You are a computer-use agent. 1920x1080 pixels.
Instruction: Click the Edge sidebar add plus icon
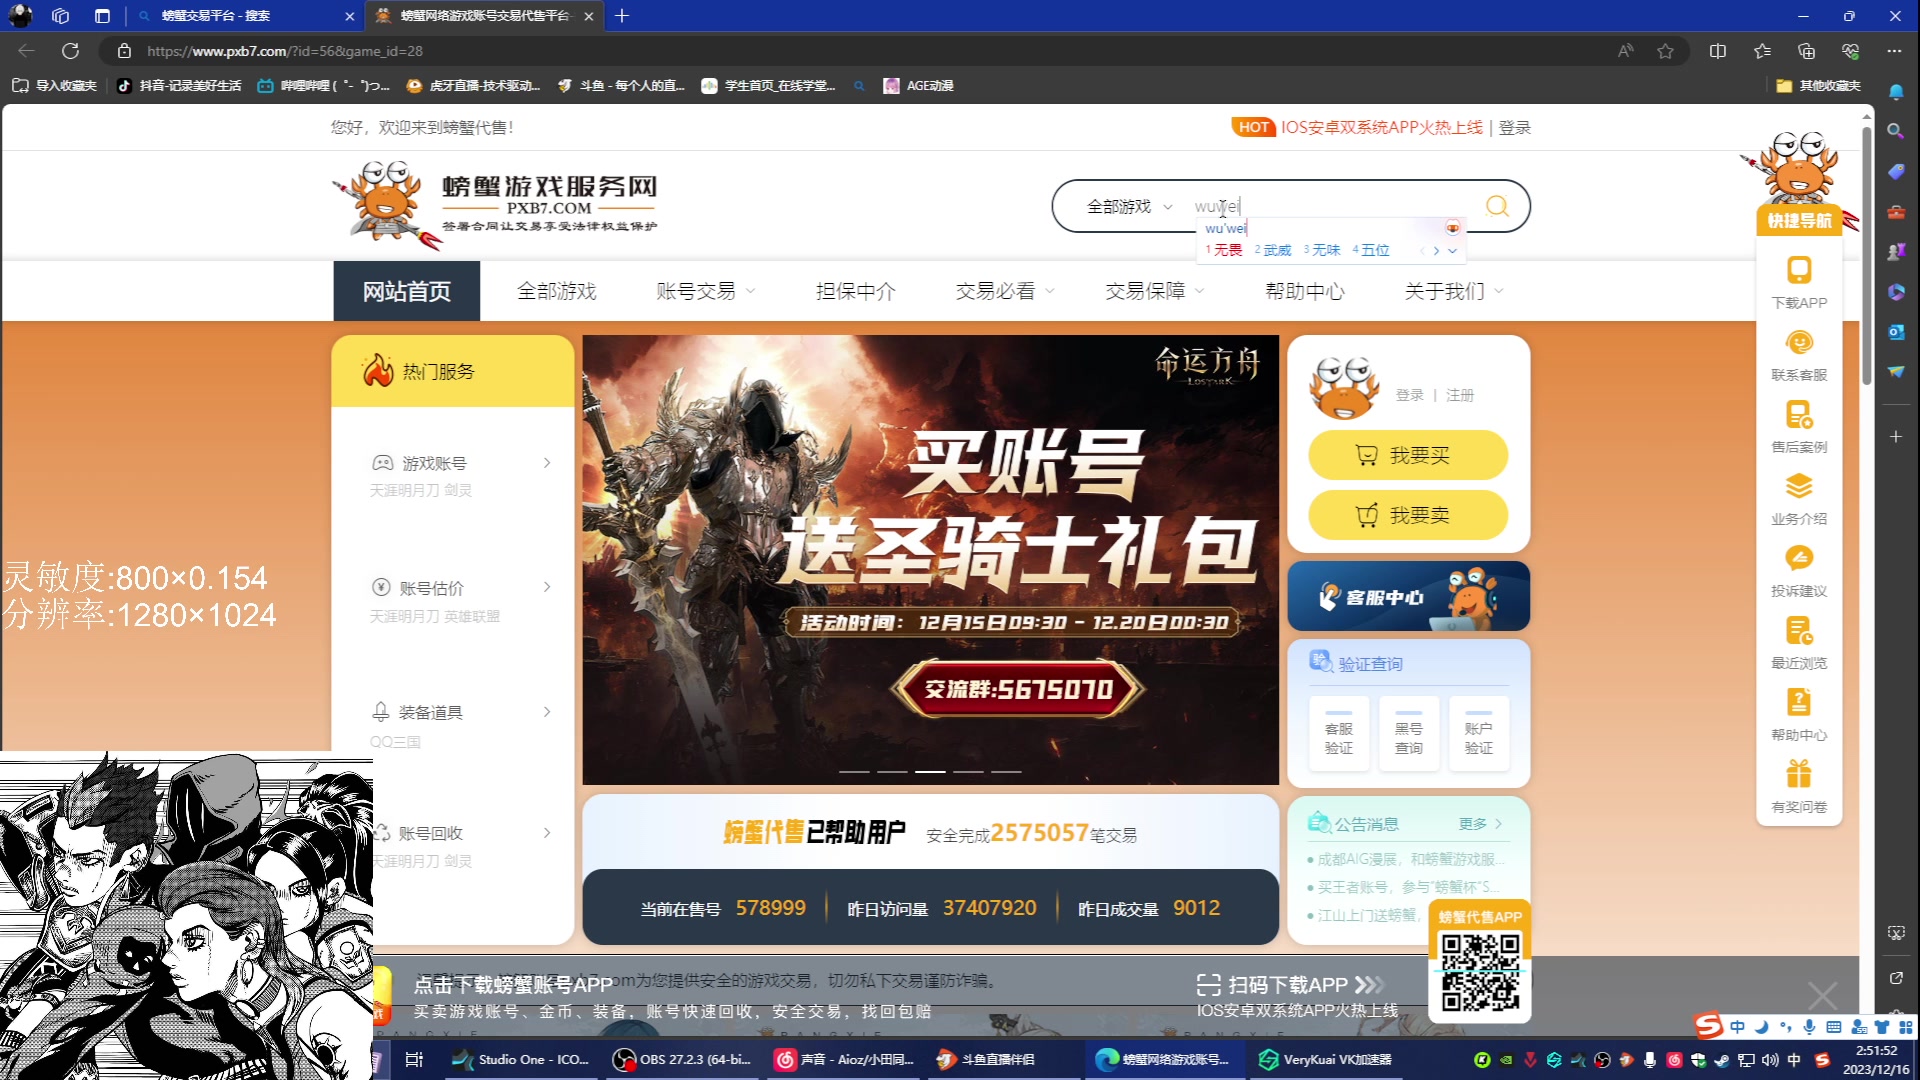pyautogui.click(x=1896, y=437)
